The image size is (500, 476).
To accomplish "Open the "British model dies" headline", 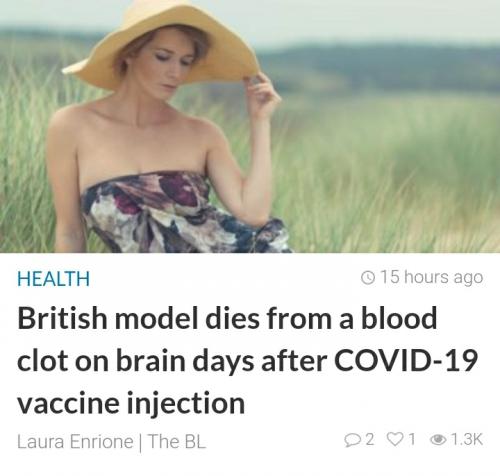I will (247, 361).
